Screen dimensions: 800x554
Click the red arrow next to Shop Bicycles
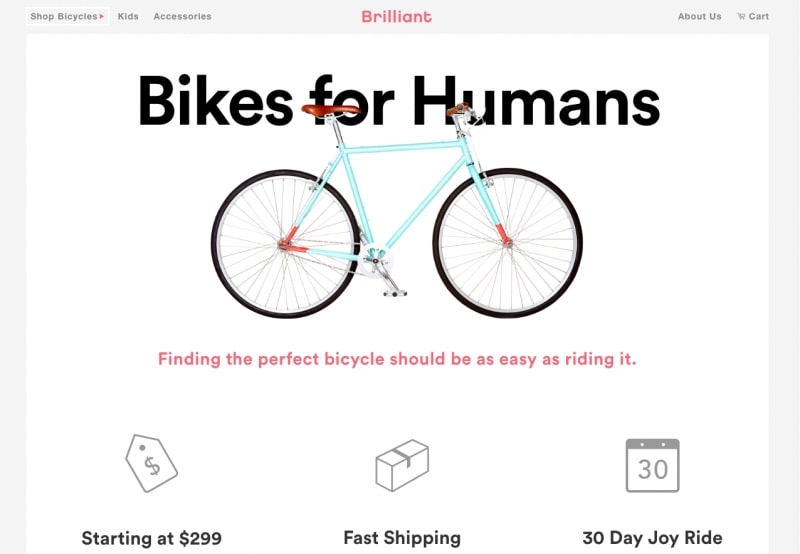click(x=102, y=17)
